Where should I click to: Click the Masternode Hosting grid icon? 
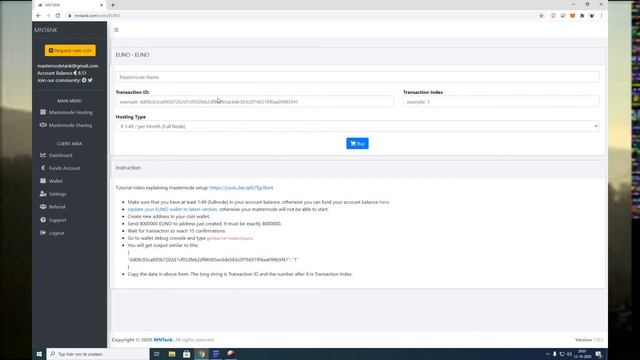pos(43,112)
